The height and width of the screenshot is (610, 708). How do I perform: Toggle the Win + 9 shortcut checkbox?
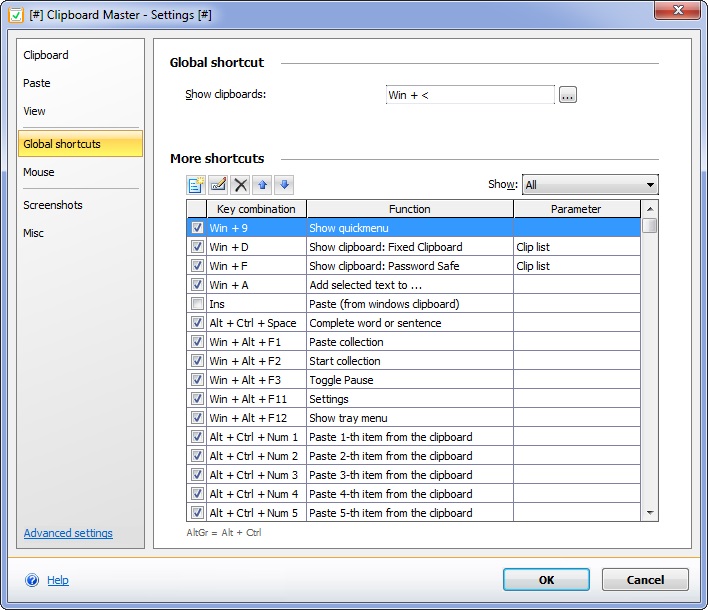click(x=197, y=228)
